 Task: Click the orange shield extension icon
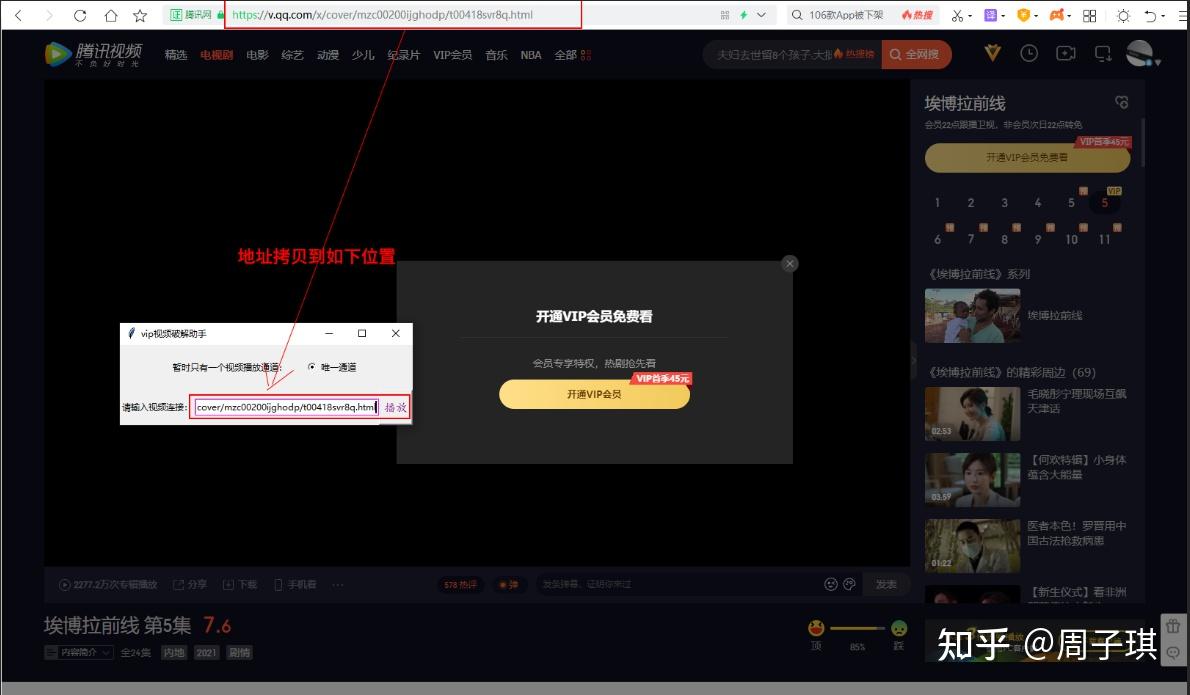(1023, 15)
